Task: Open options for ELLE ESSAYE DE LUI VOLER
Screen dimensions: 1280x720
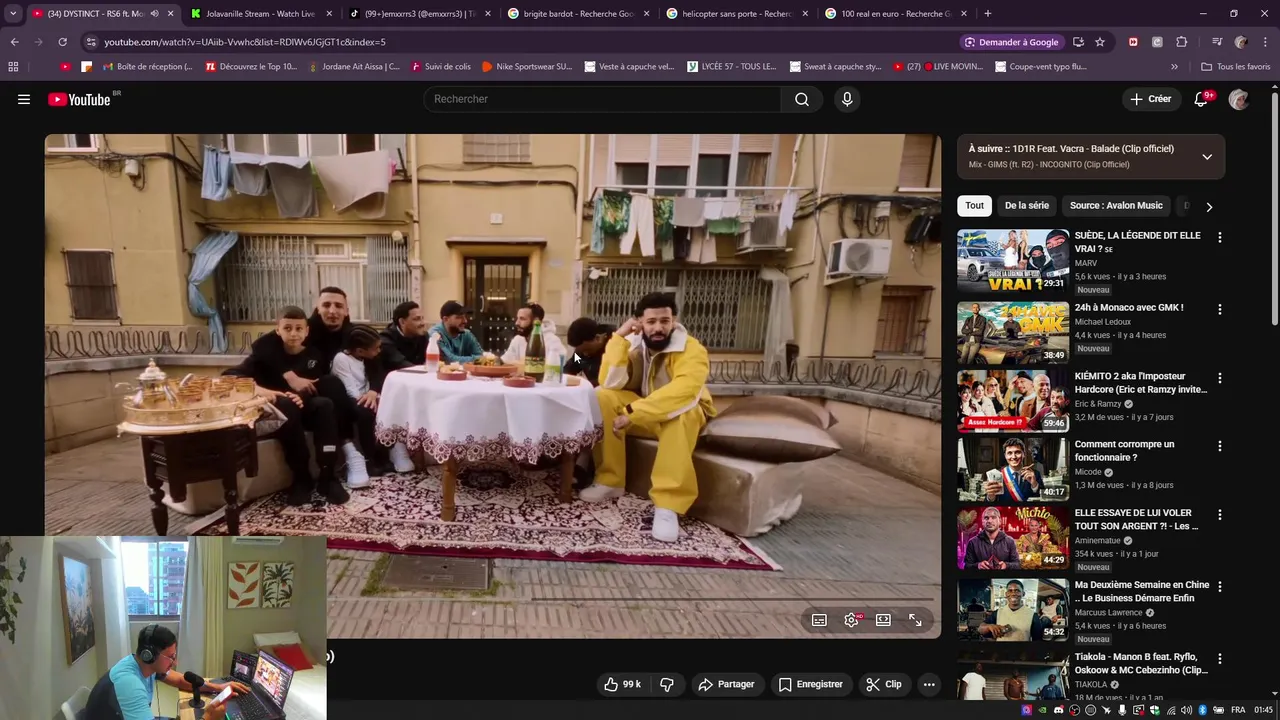Action: point(1219,515)
